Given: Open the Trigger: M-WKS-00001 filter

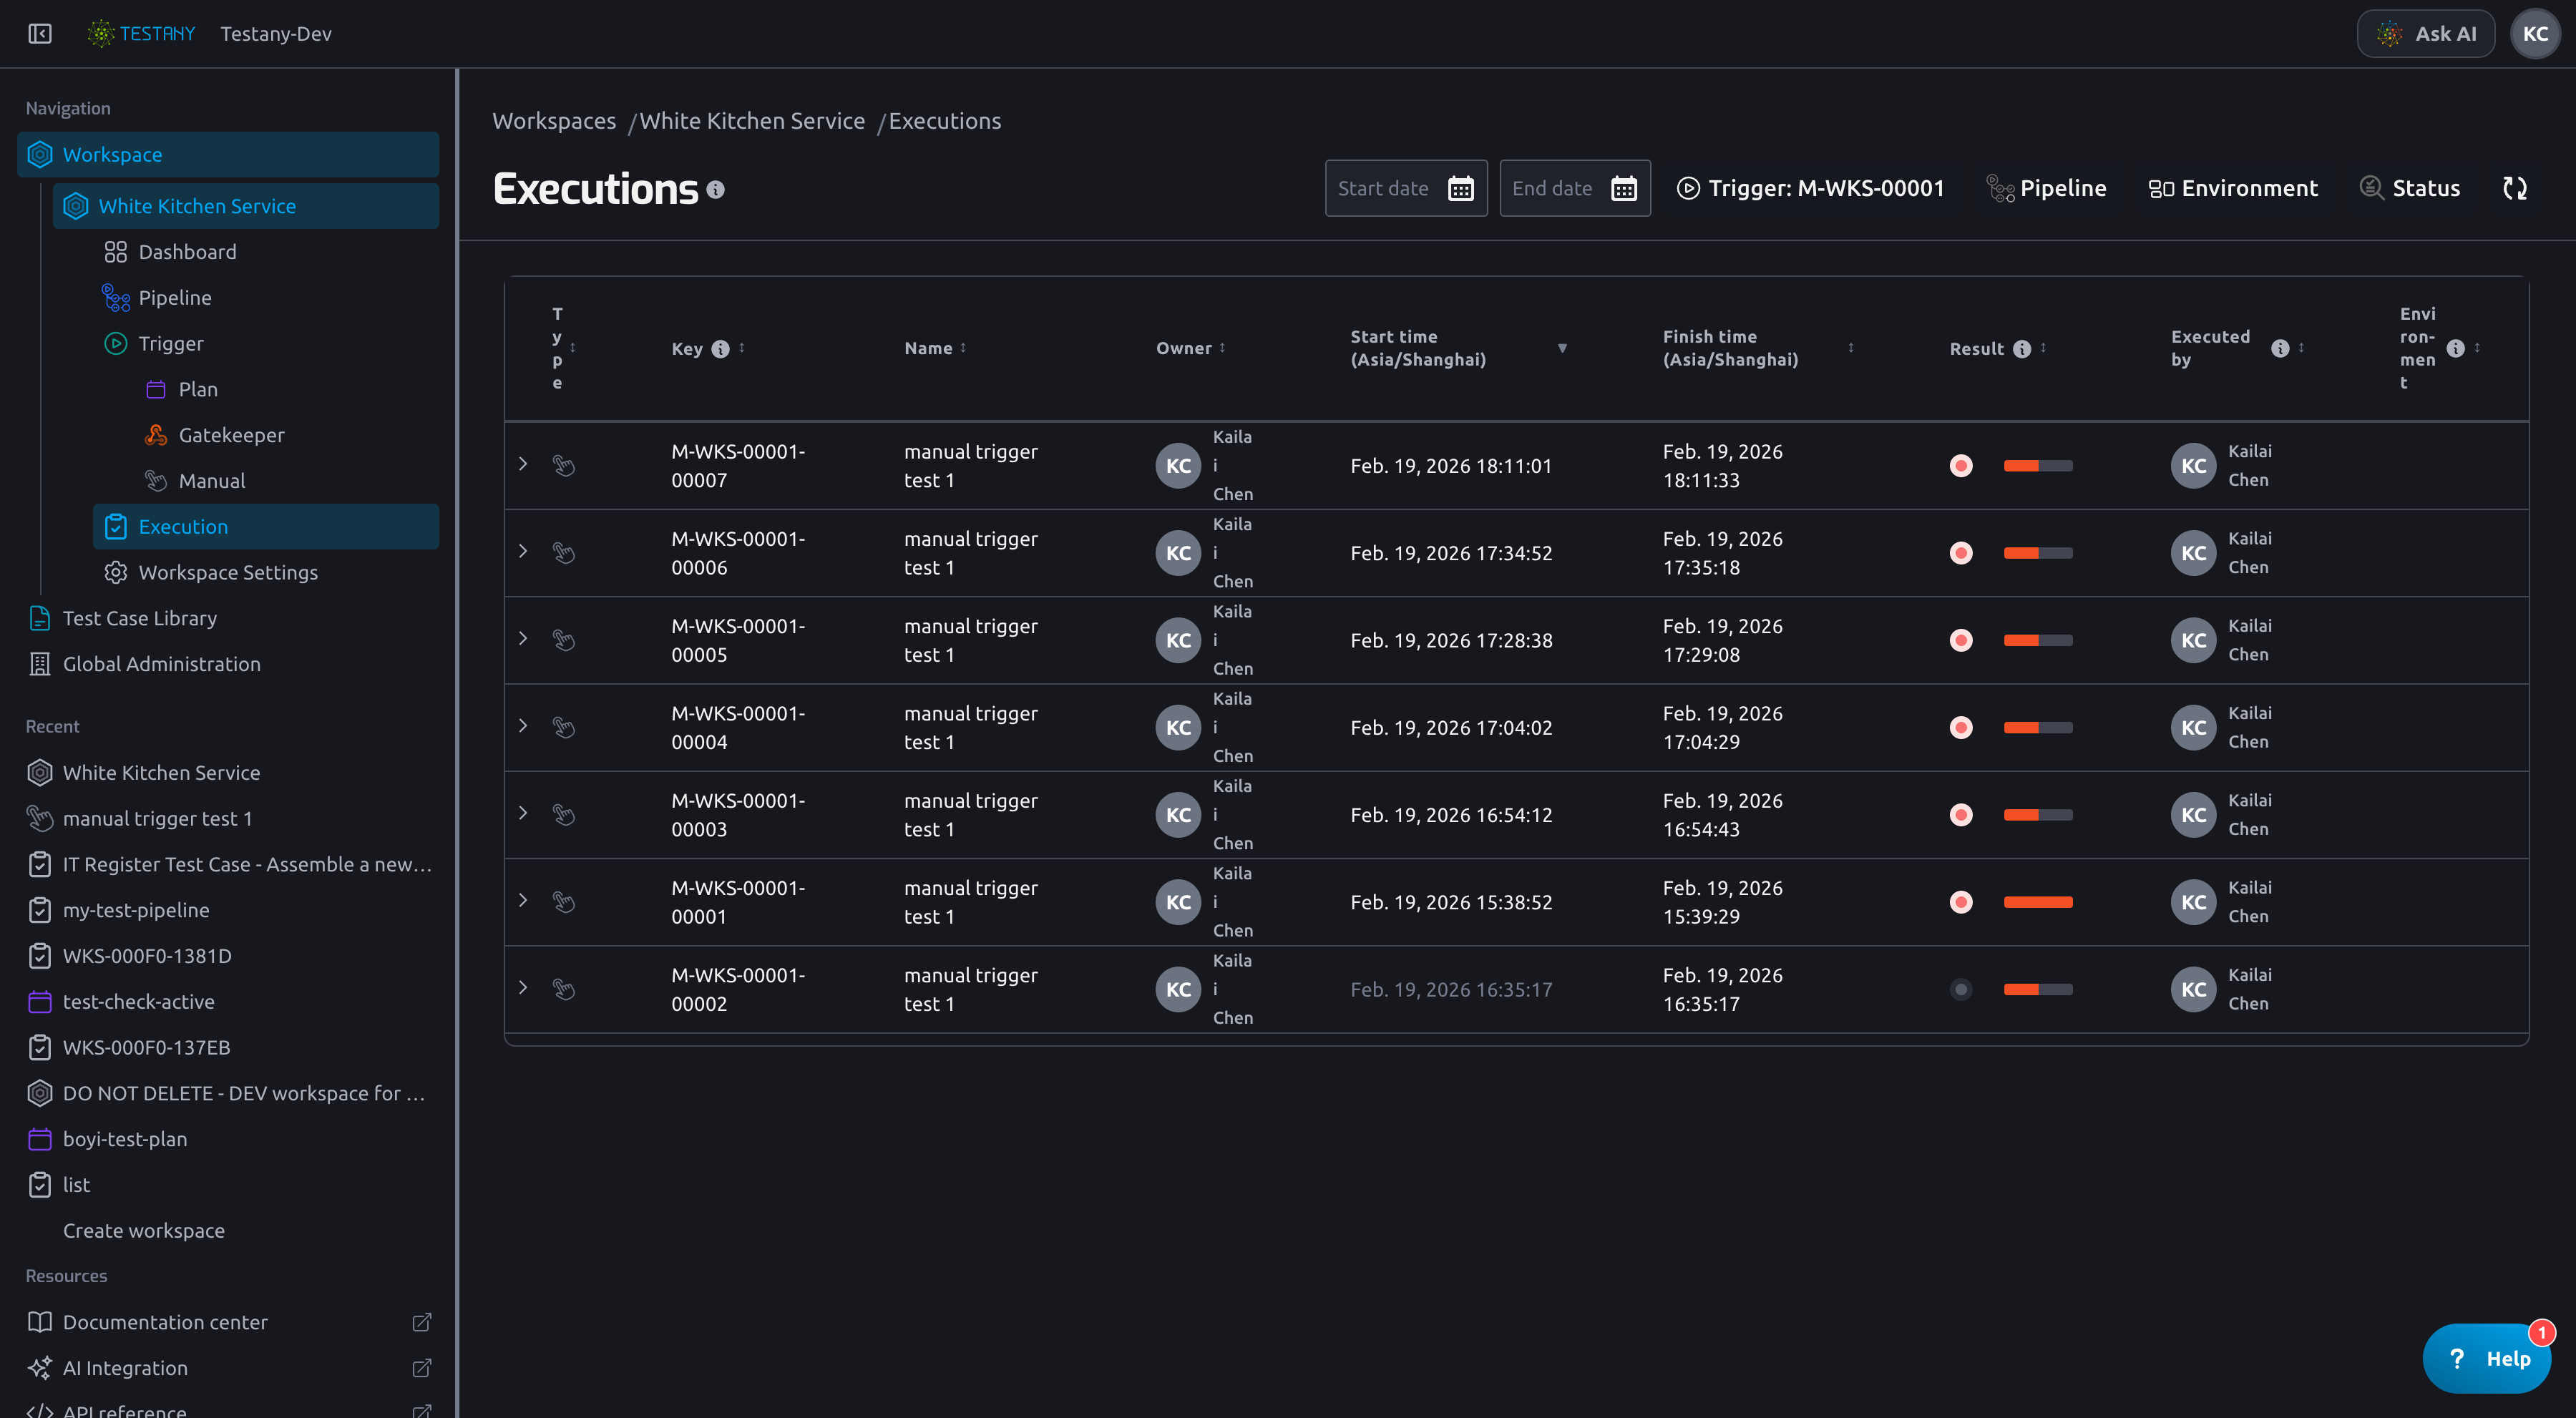Looking at the screenshot, I should [1811, 188].
